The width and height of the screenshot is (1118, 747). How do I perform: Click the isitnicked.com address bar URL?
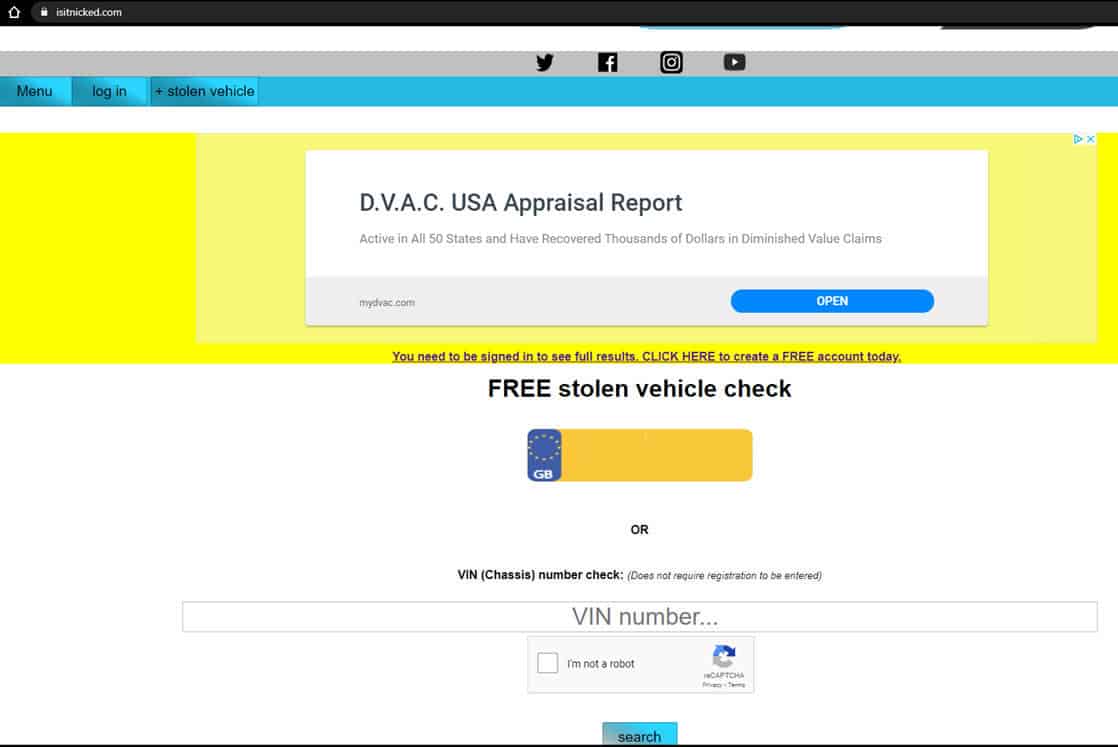[89, 12]
